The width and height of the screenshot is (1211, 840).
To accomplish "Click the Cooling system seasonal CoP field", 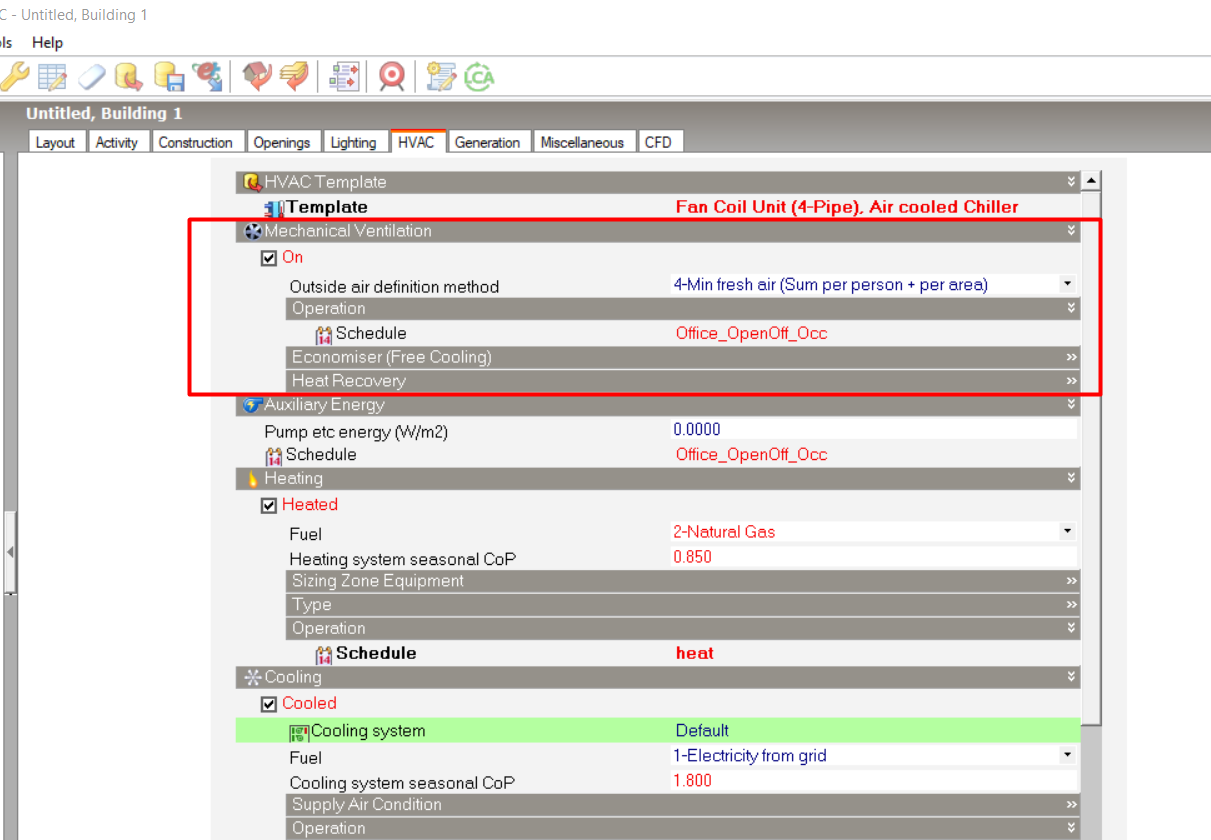I will coord(873,781).
